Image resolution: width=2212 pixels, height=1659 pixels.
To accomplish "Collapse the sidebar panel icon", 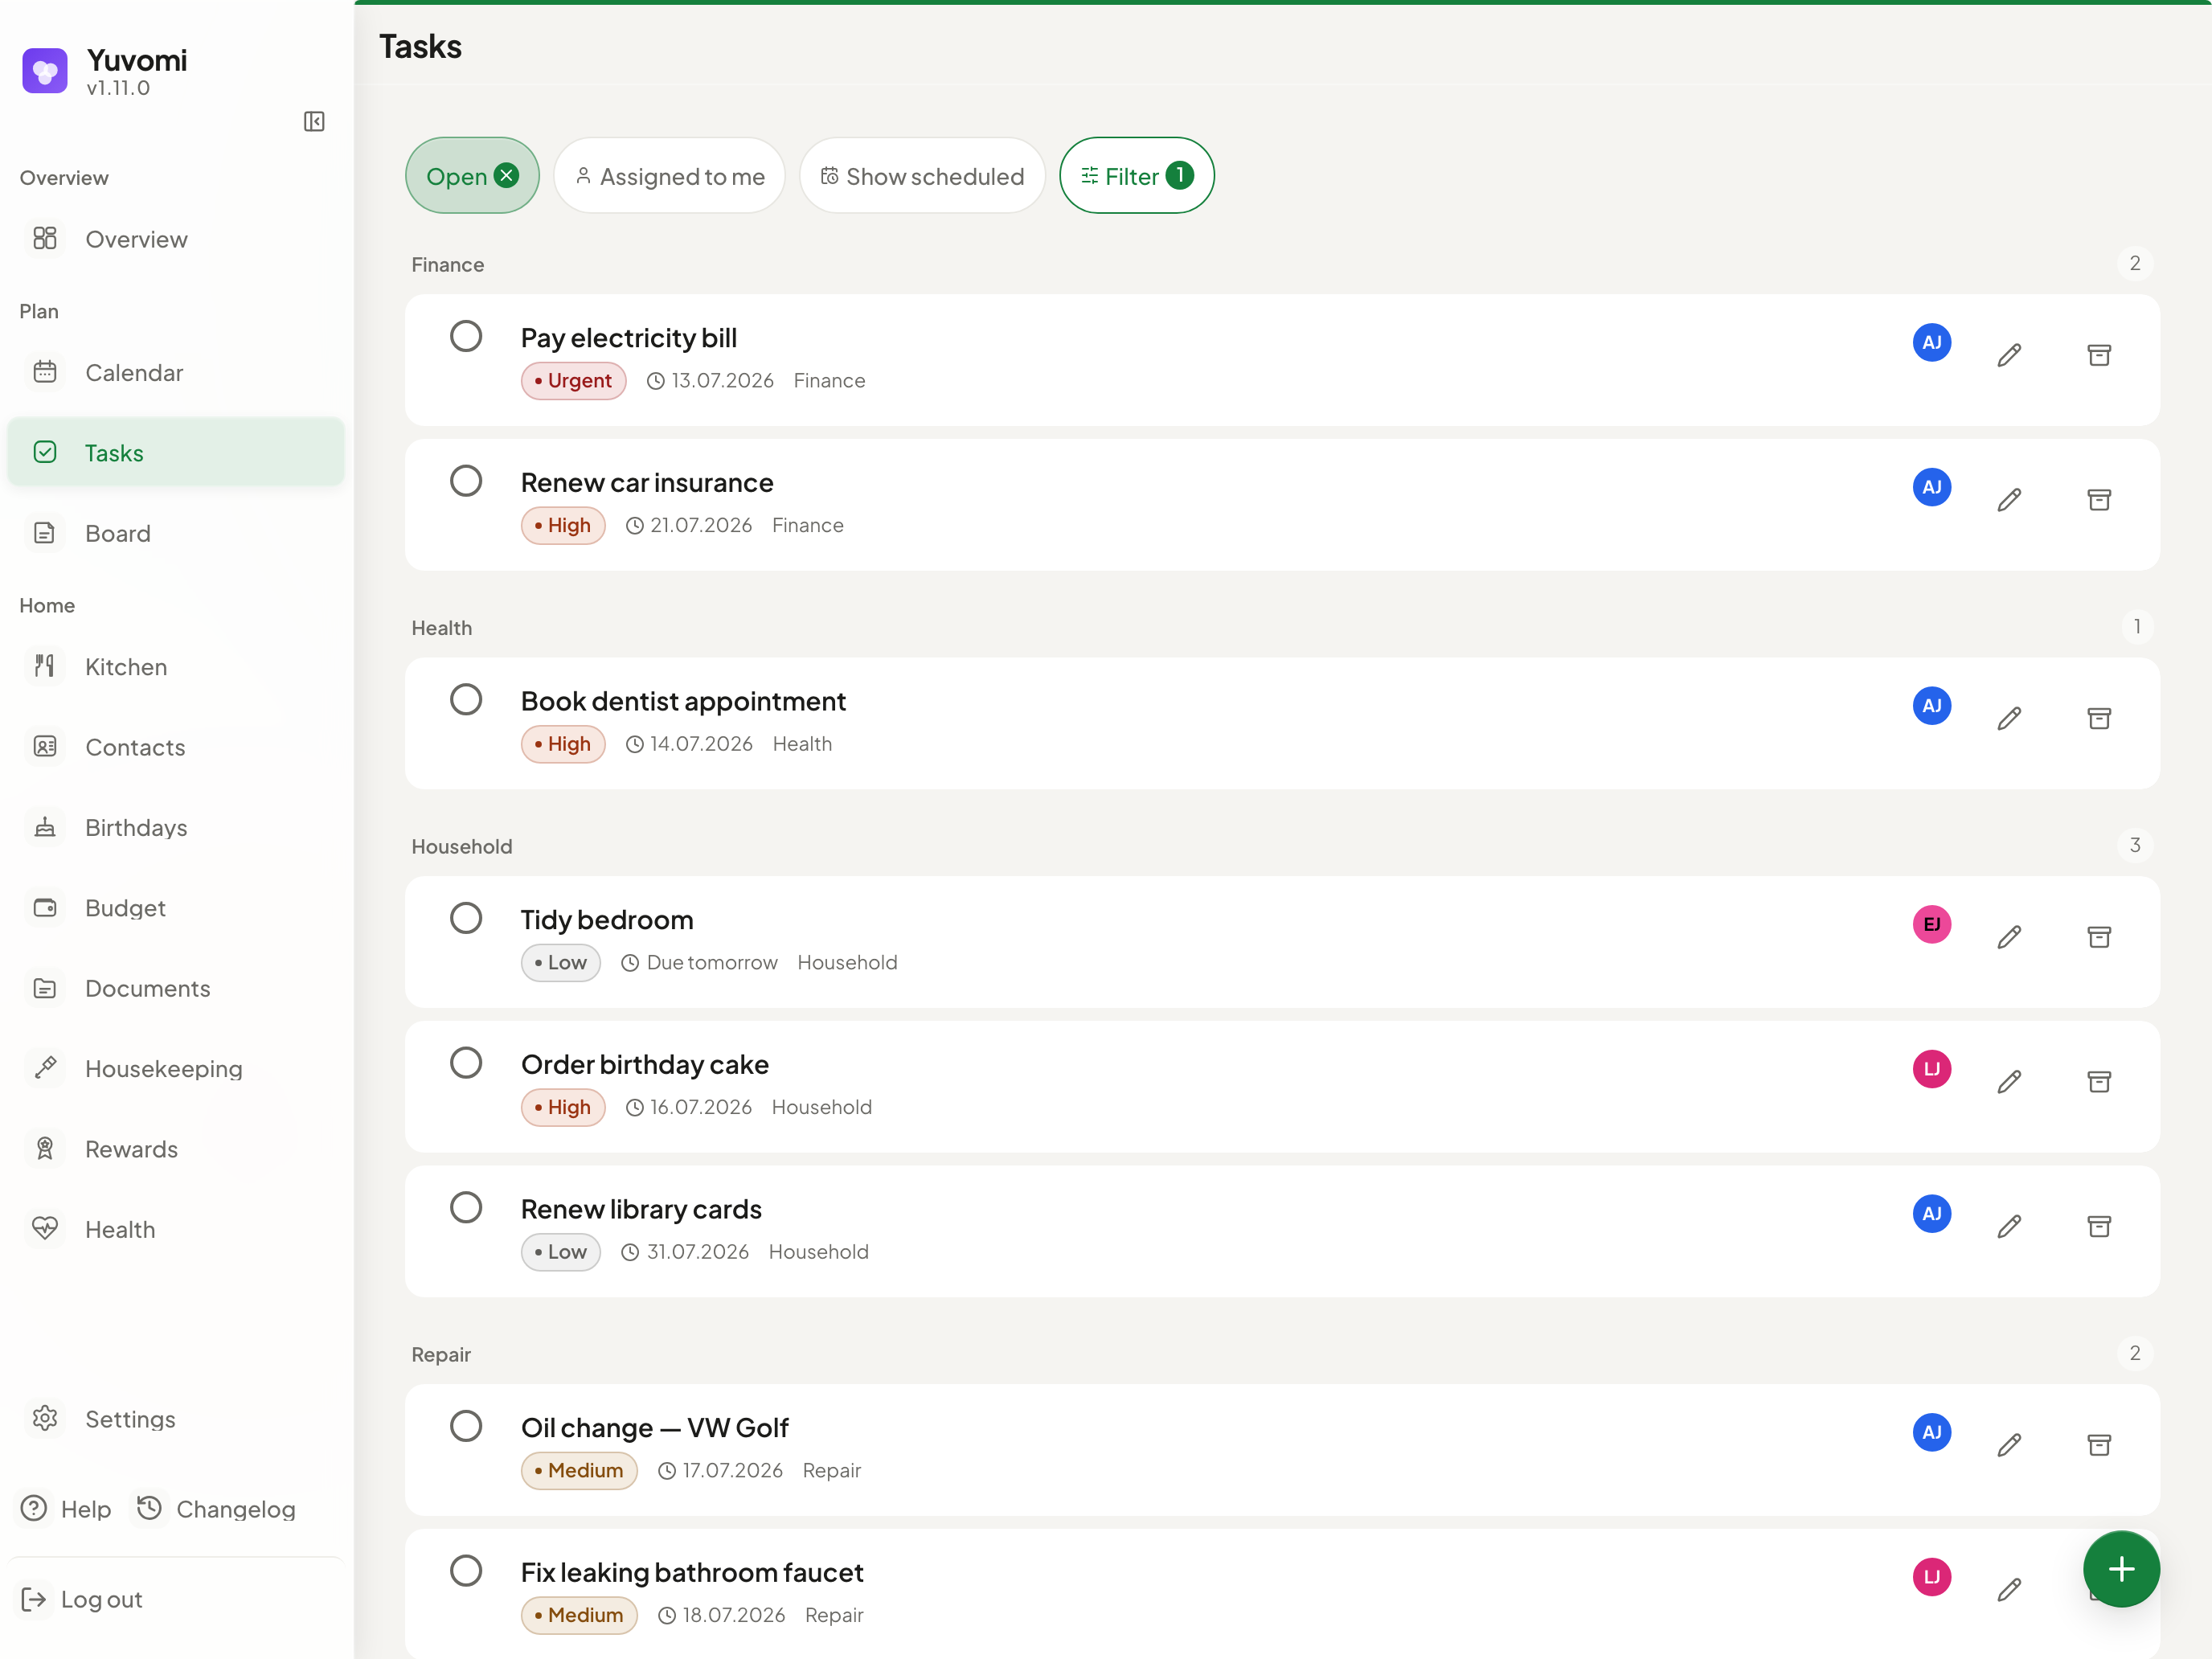I will click(314, 121).
